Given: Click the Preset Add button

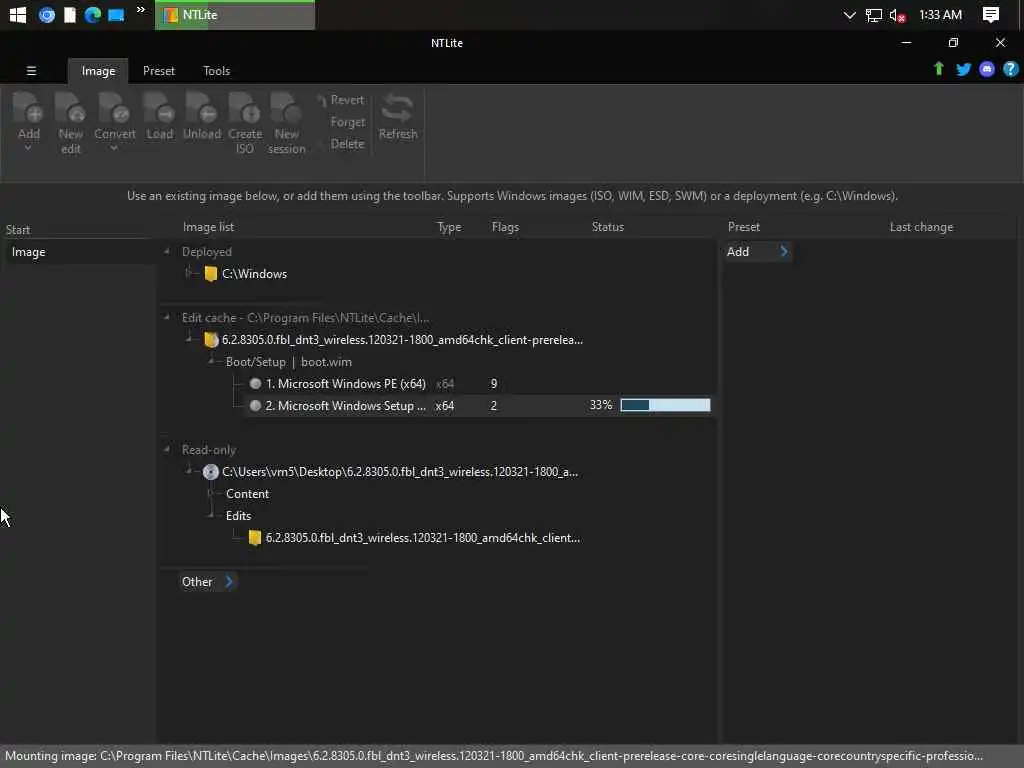Looking at the screenshot, I should click(758, 251).
